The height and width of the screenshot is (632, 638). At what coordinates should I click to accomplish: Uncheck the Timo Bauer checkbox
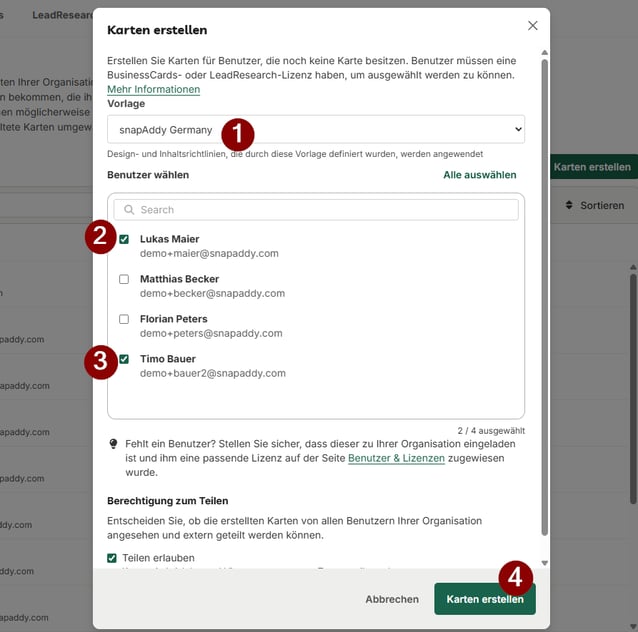tap(124, 359)
